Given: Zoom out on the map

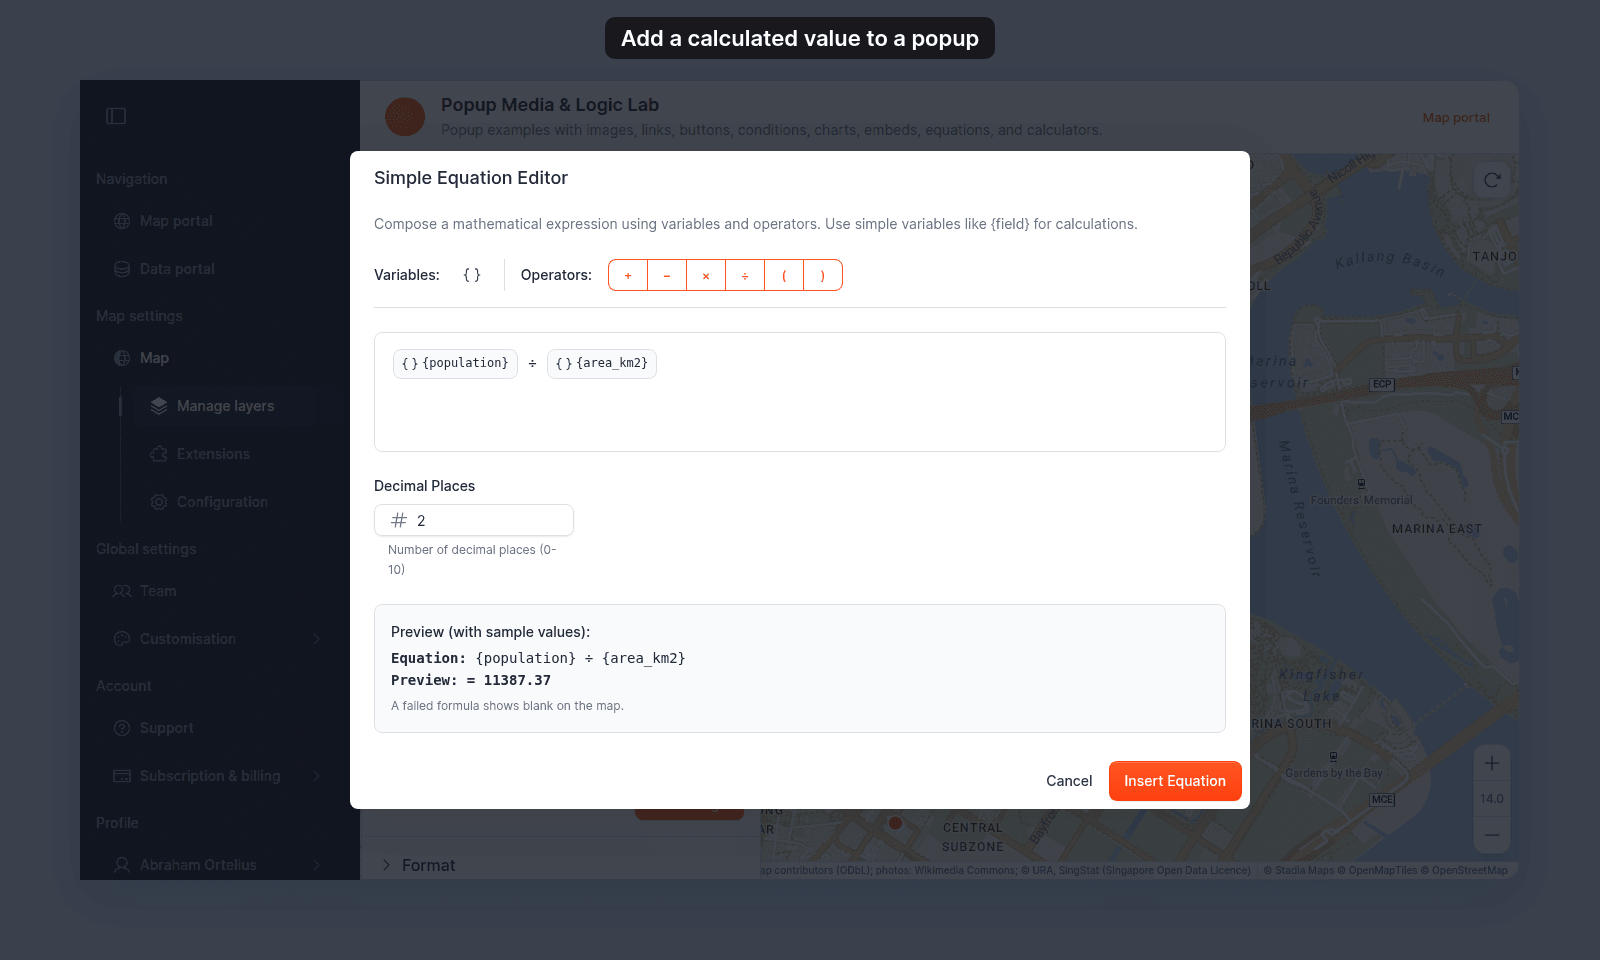Looking at the screenshot, I should tap(1492, 834).
